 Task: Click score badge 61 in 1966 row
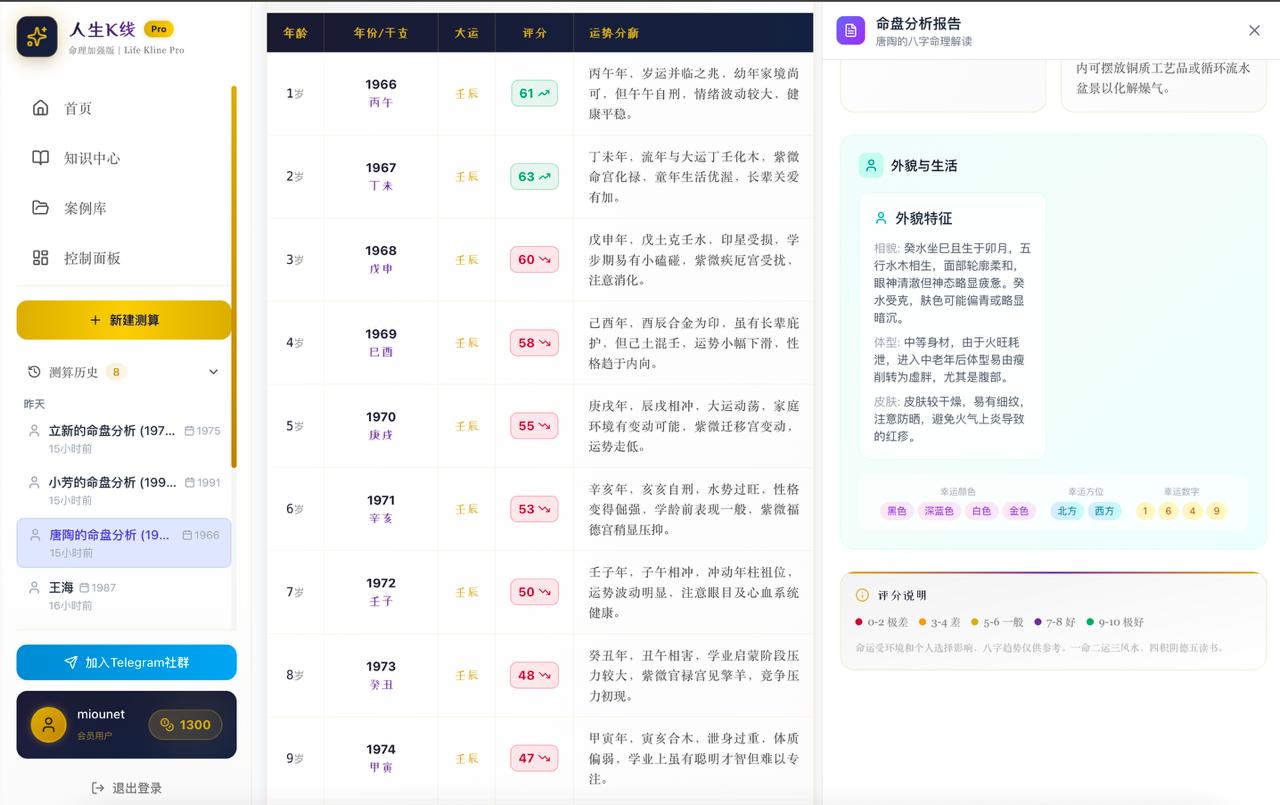[x=534, y=93]
